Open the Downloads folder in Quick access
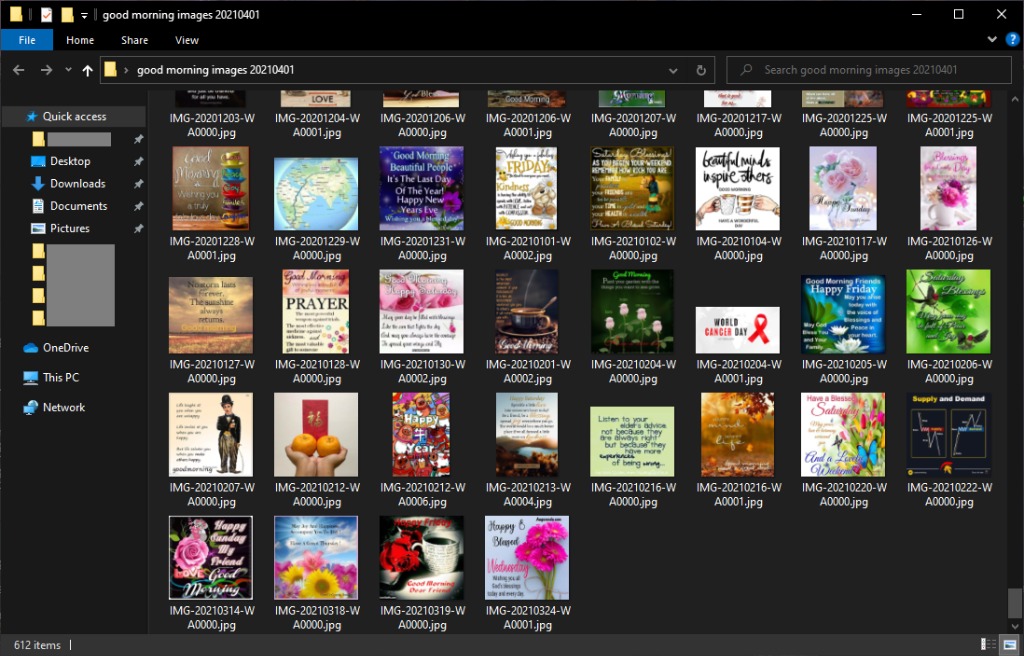This screenshot has height=656, width=1024. pyautogui.click(x=77, y=184)
